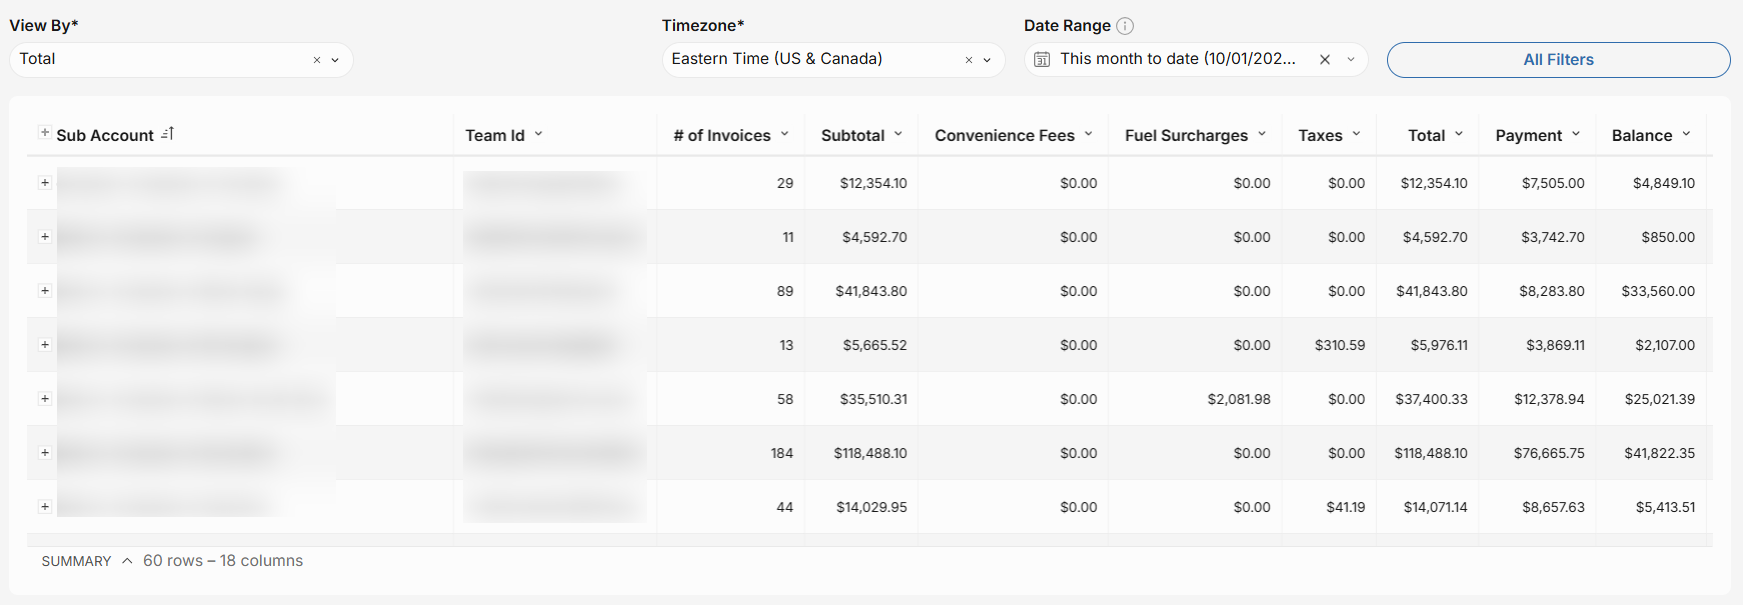Select the $33,560.00 balance cell
This screenshot has width=1743, height=605.
(1658, 292)
